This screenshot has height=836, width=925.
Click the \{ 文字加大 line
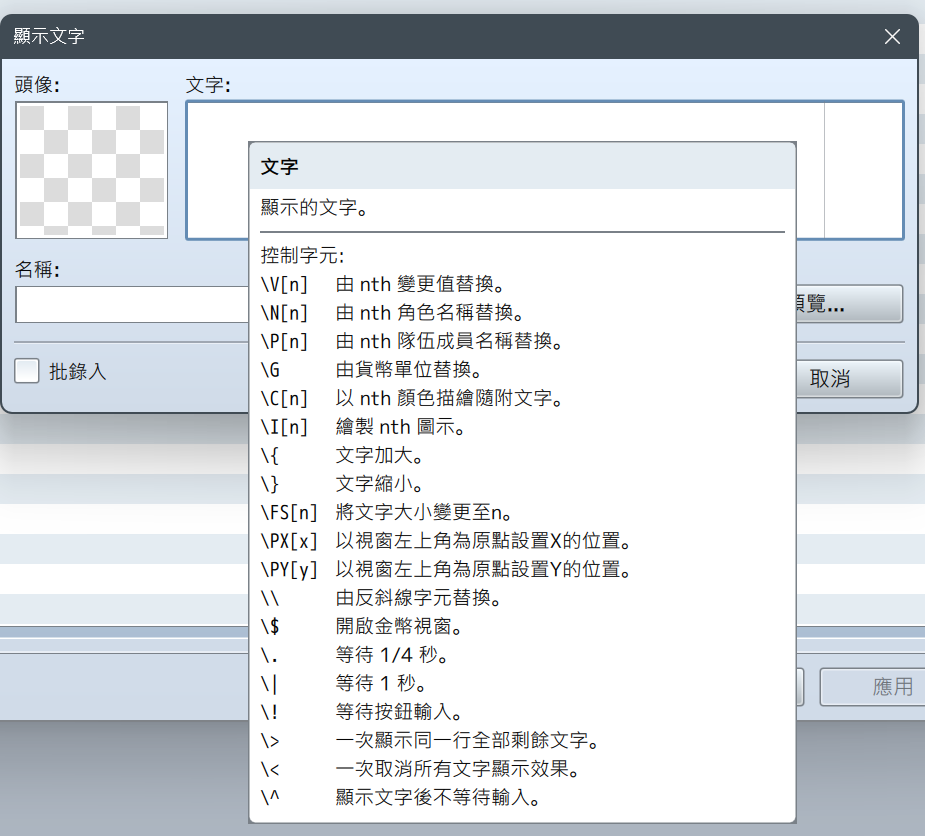(x=343, y=455)
